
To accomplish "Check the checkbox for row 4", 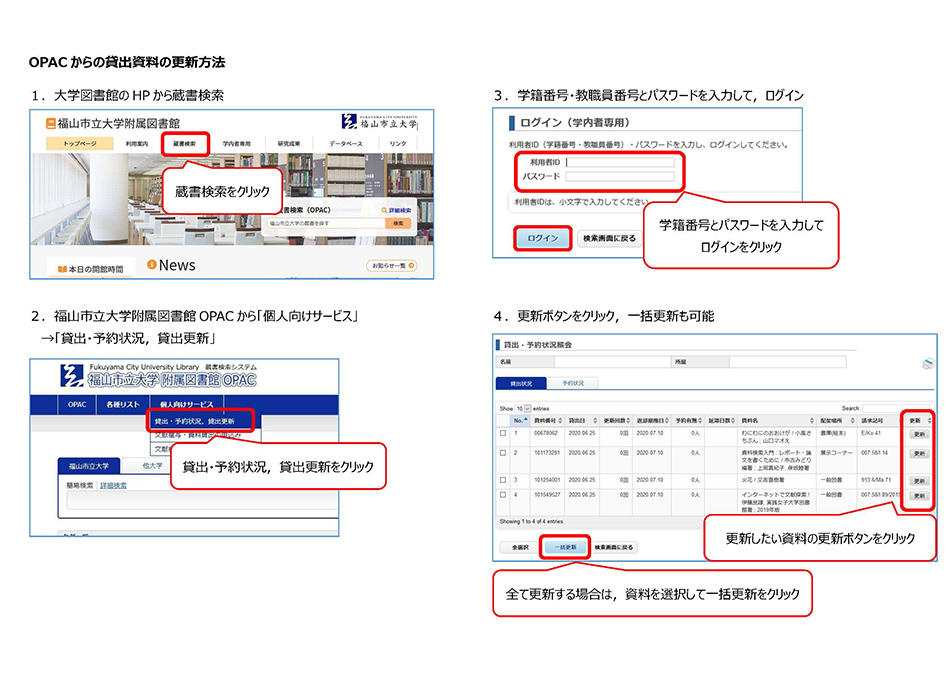I will click(503, 495).
